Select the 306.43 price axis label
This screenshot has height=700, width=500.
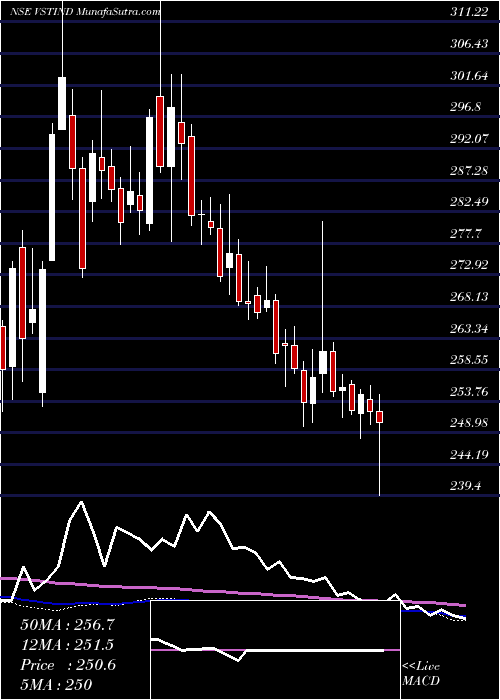(469, 44)
